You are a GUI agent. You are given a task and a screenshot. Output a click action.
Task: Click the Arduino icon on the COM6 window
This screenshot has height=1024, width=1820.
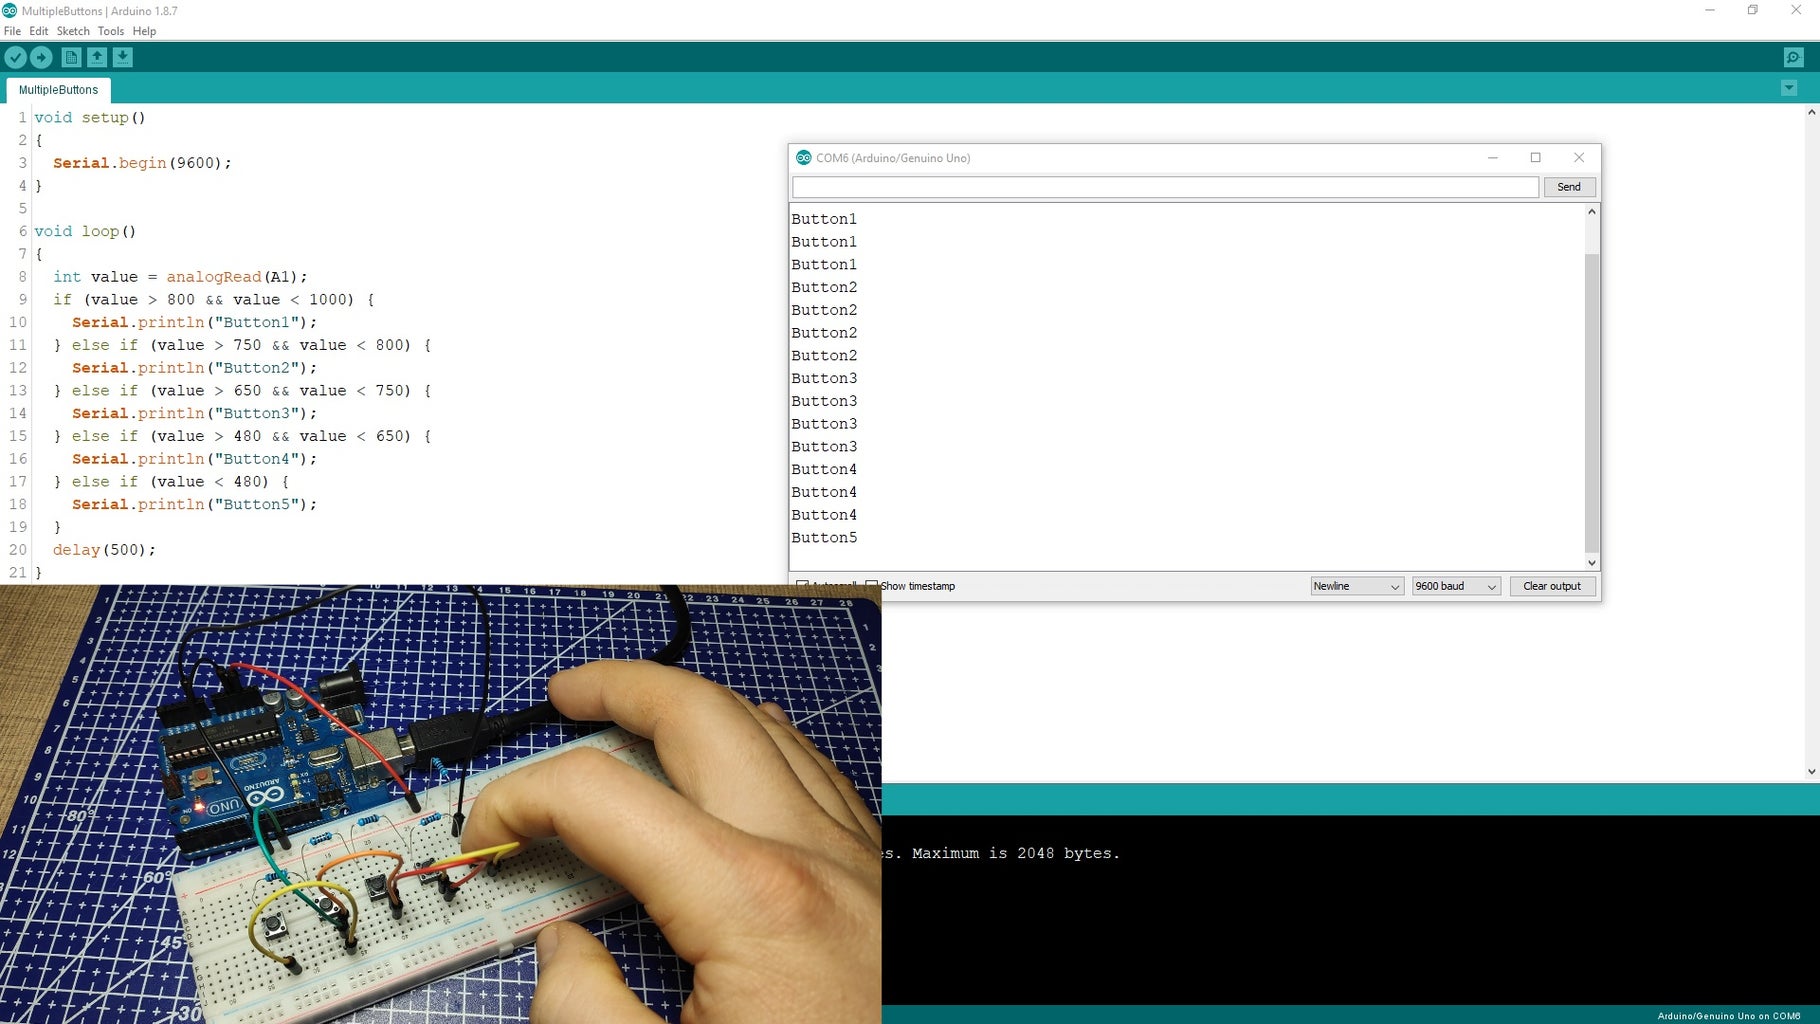(x=804, y=157)
